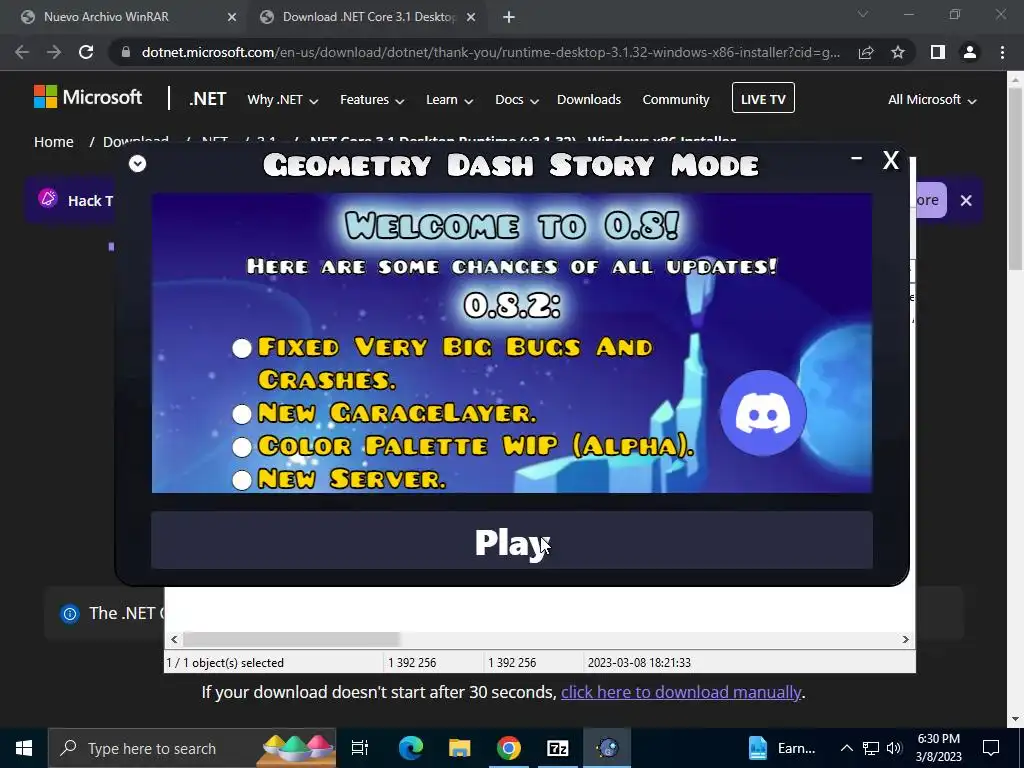
Task: Expand the Features menu
Action: (x=372, y=100)
